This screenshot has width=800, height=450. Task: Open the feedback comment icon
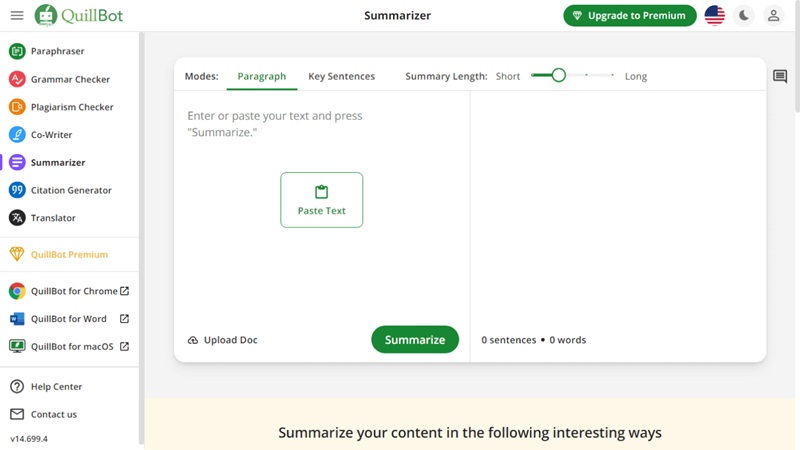[780, 77]
